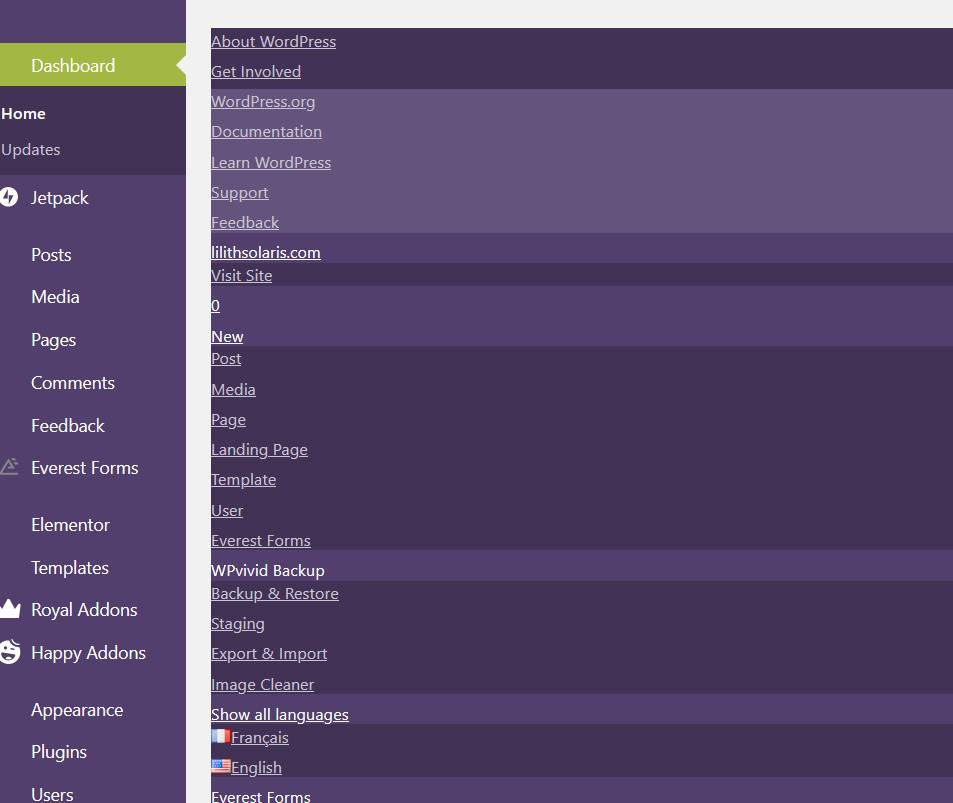Viewport: 953px width, 803px height.
Task: Click the Royal Addons crown icon
Action: tap(9, 609)
